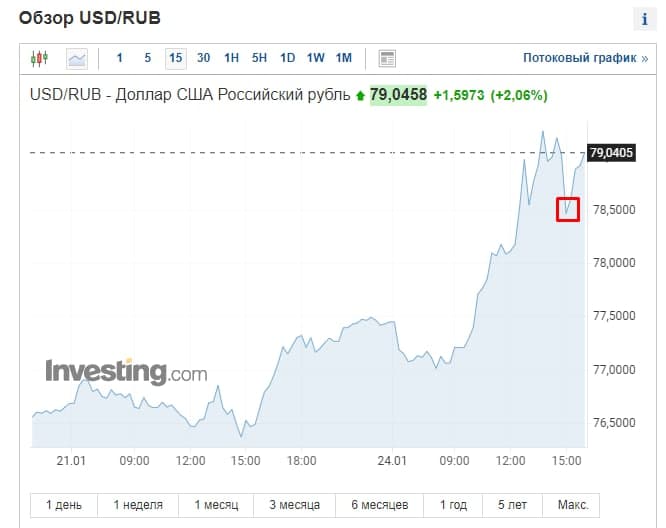Choose the 1M interval
Screen dimensions: 666x528
[344, 58]
